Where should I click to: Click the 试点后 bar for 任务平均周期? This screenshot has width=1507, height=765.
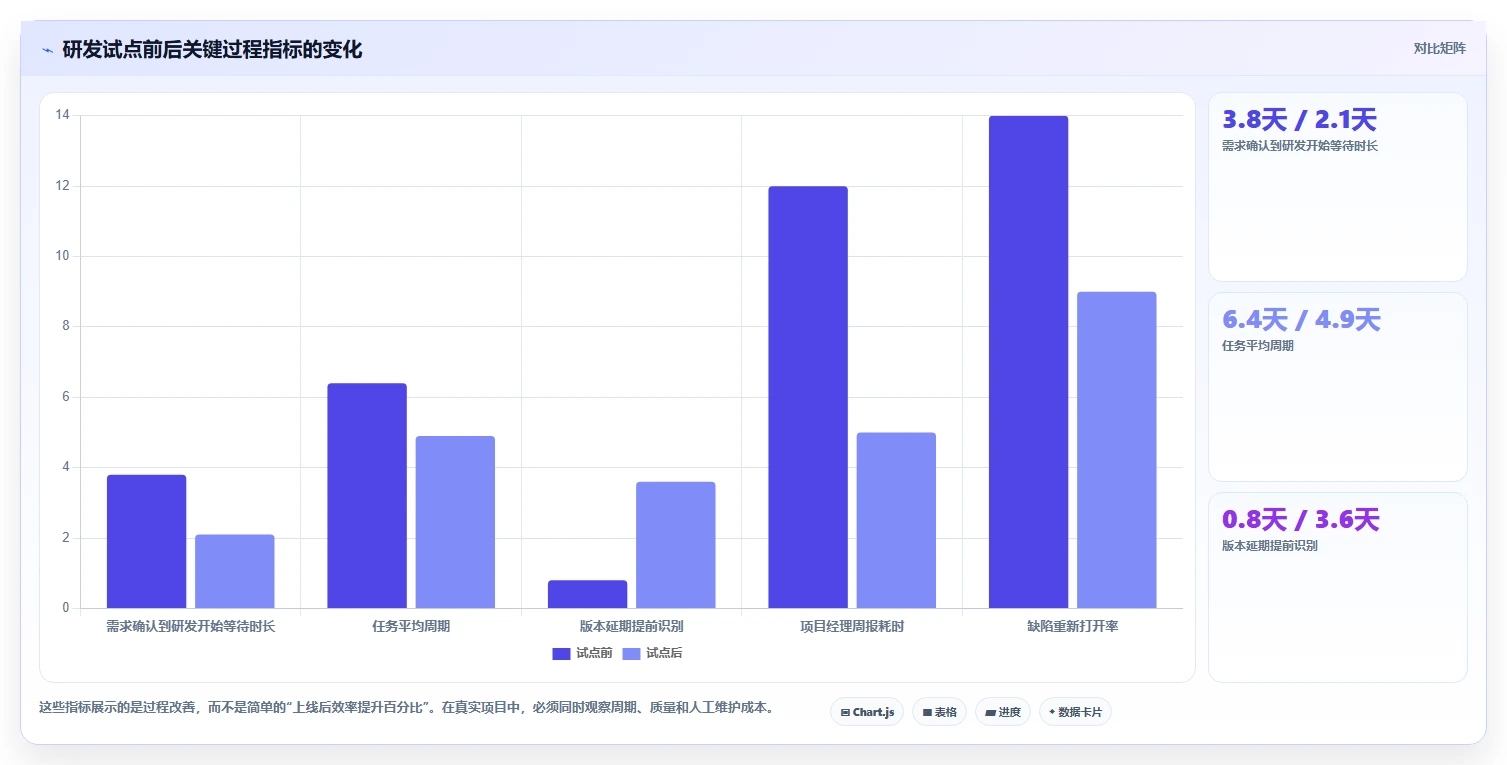[x=455, y=522]
